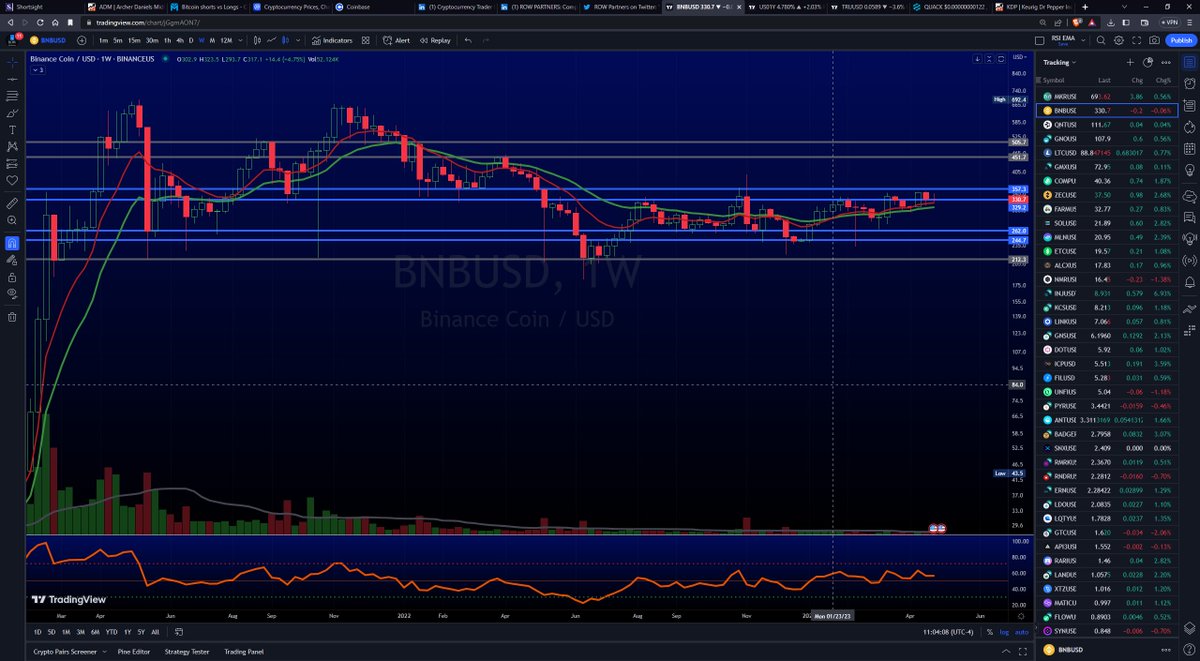Delete drawings with the trash icon

point(11,317)
